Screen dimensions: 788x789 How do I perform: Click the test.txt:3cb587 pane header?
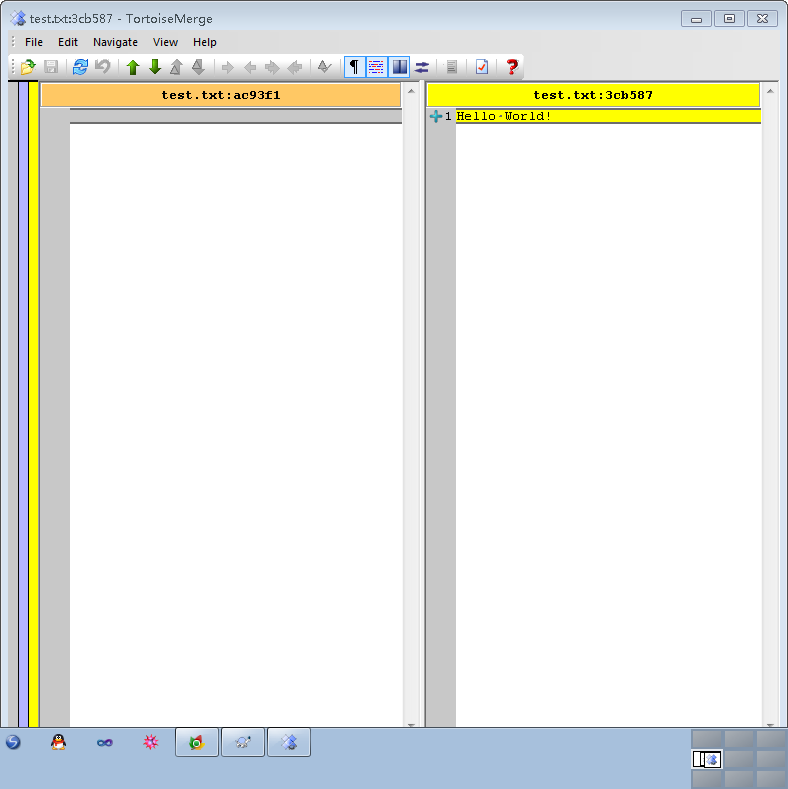(x=593, y=95)
